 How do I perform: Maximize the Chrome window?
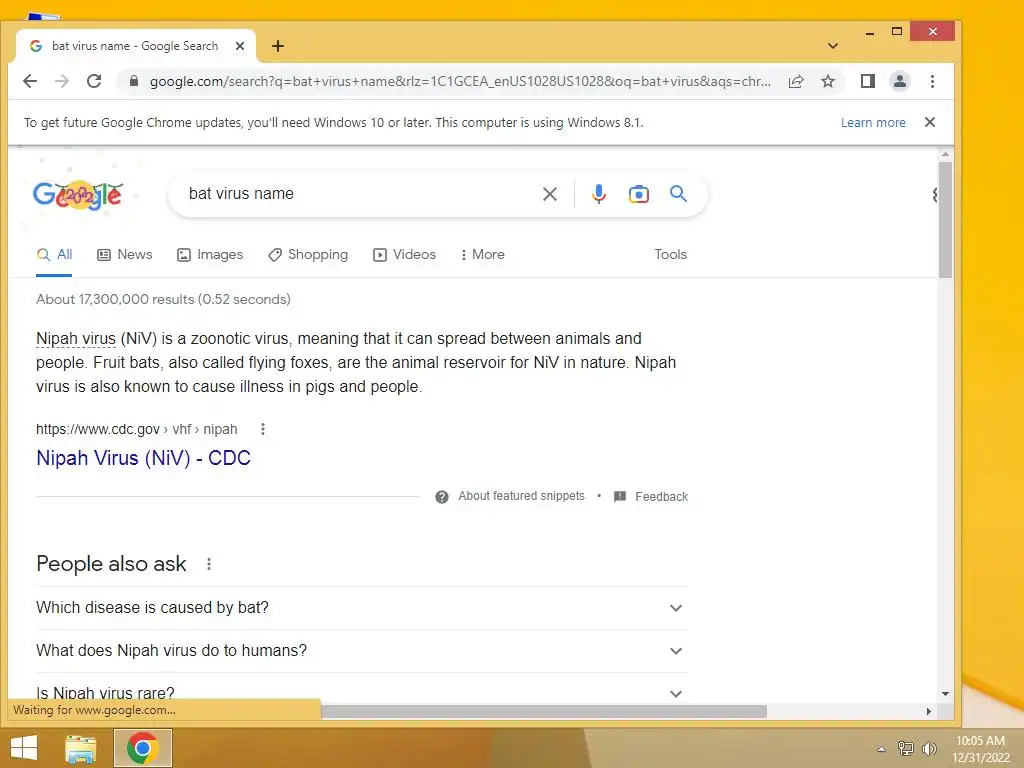point(897,31)
